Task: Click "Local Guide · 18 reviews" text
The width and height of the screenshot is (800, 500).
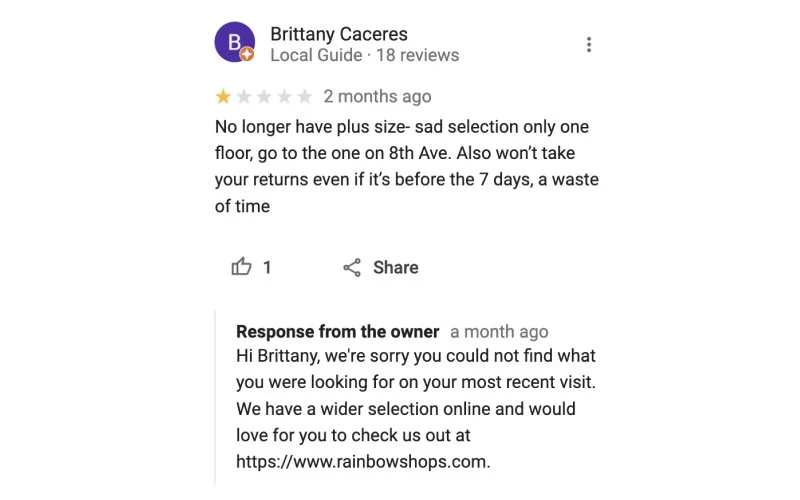Action: (x=364, y=55)
